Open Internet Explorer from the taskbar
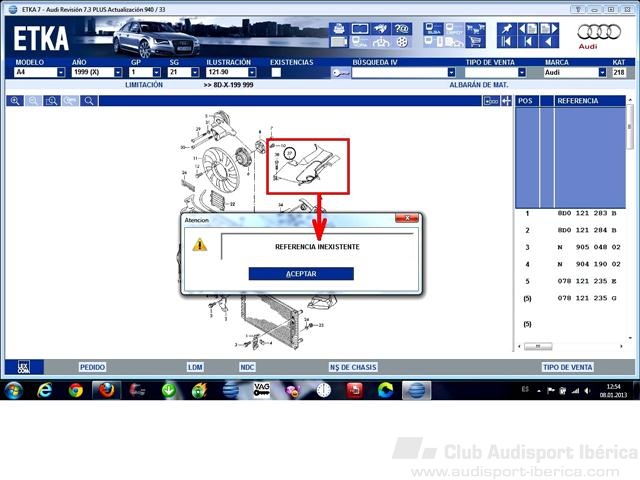The width and height of the screenshot is (640, 480). 44,391
